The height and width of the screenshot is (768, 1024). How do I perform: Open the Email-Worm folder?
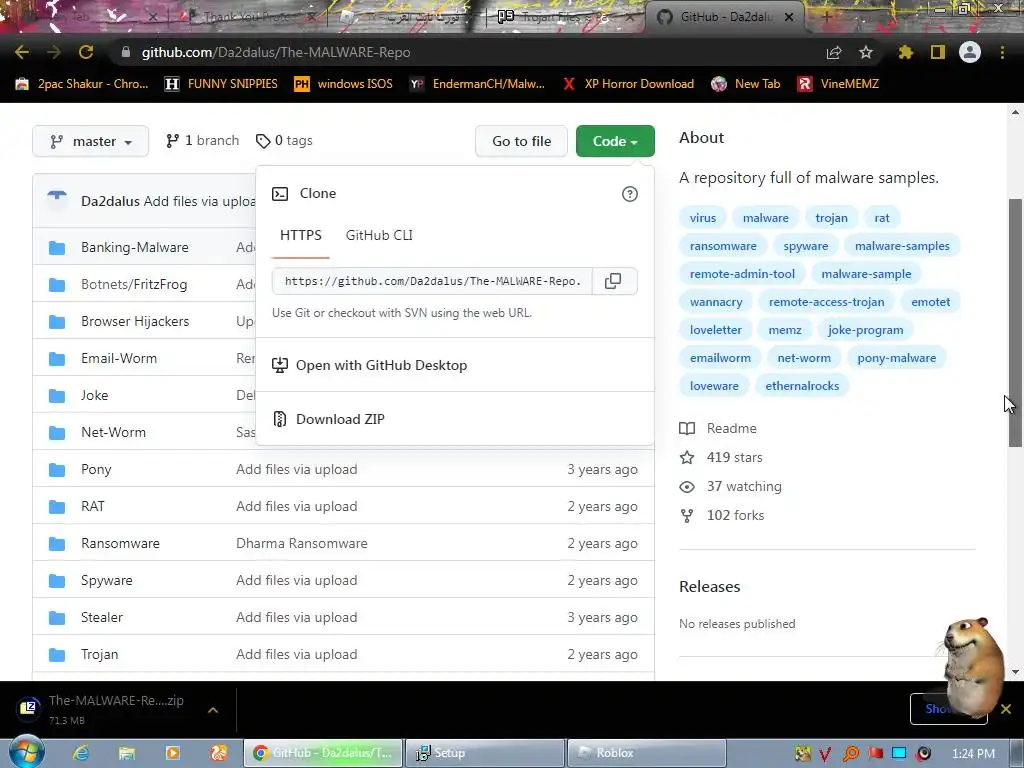pyautogui.click(x=119, y=359)
